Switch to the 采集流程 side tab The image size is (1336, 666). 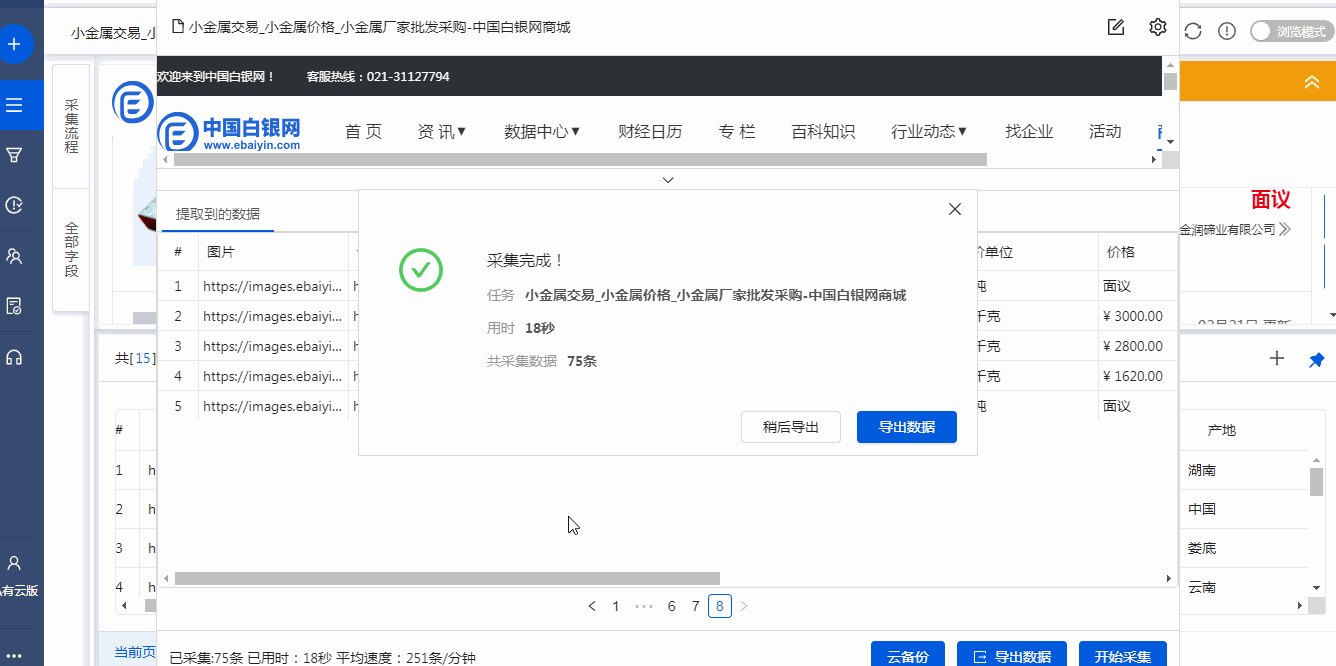coord(71,126)
